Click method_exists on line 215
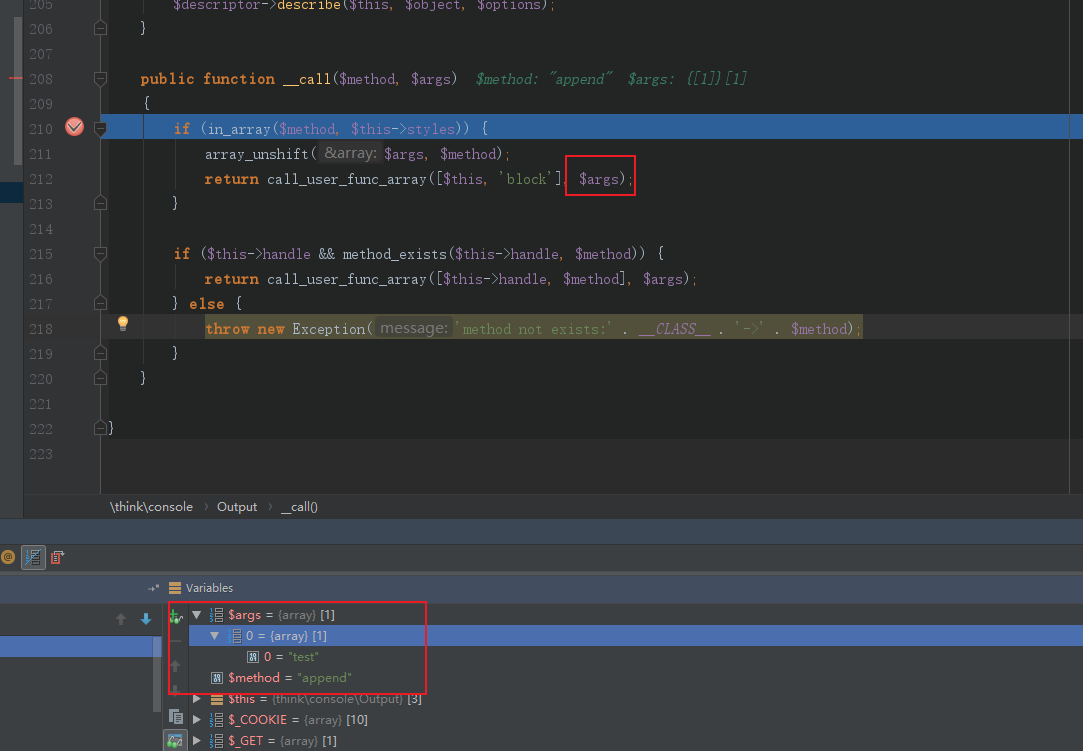The height and width of the screenshot is (751, 1083). point(394,254)
